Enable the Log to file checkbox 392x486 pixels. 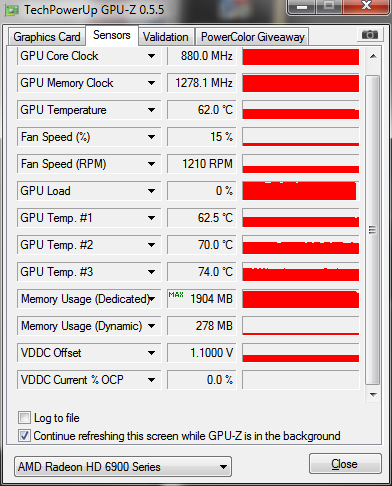(x=24, y=418)
